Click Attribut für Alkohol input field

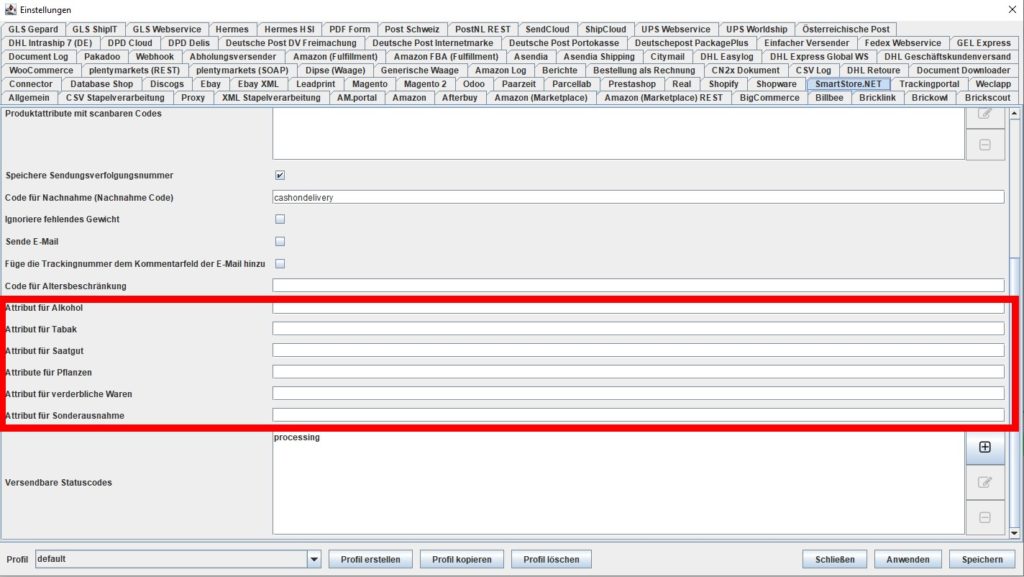[638, 307]
